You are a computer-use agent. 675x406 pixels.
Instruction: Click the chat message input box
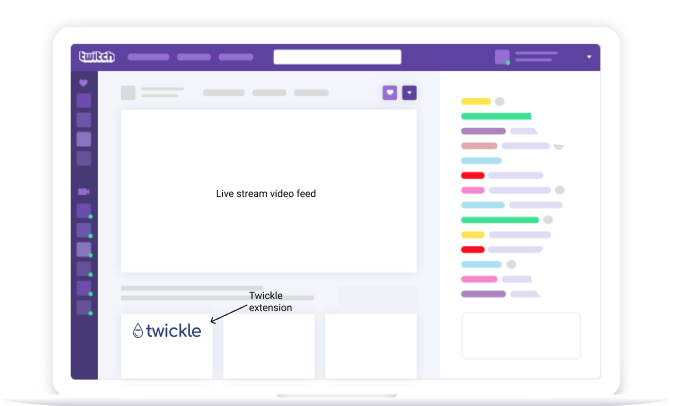click(x=521, y=336)
